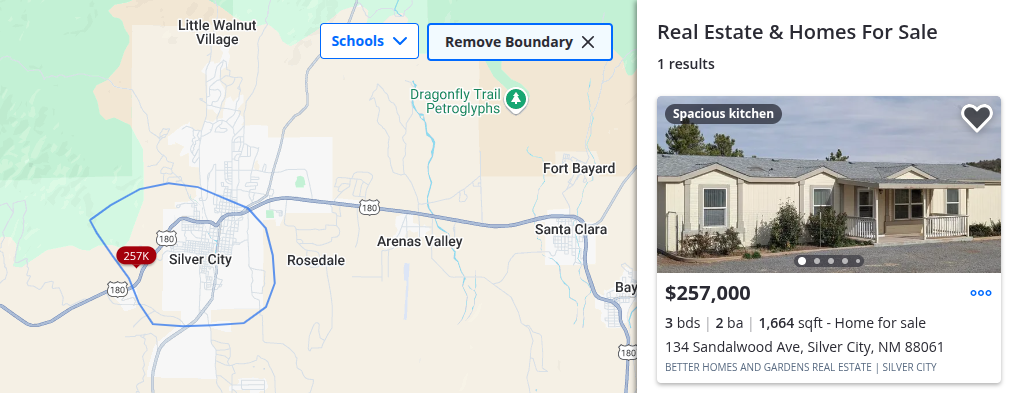Select the first photo carousel dot
The height and width of the screenshot is (393, 1010).
[802, 261]
